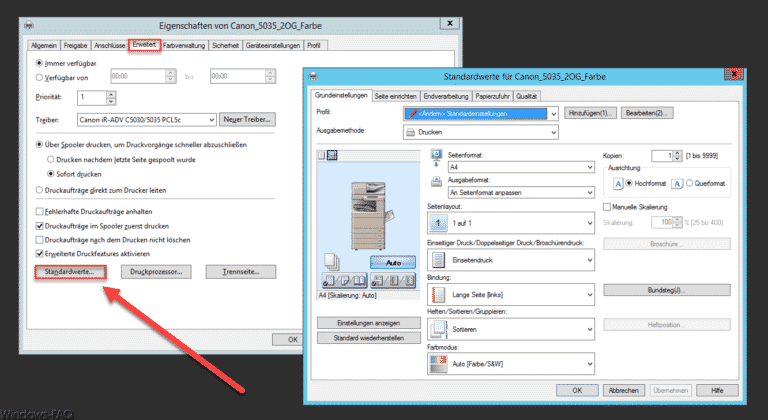Click the Canon printer device image
The width and height of the screenshot is (768, 420).
(x=372, y=216)
